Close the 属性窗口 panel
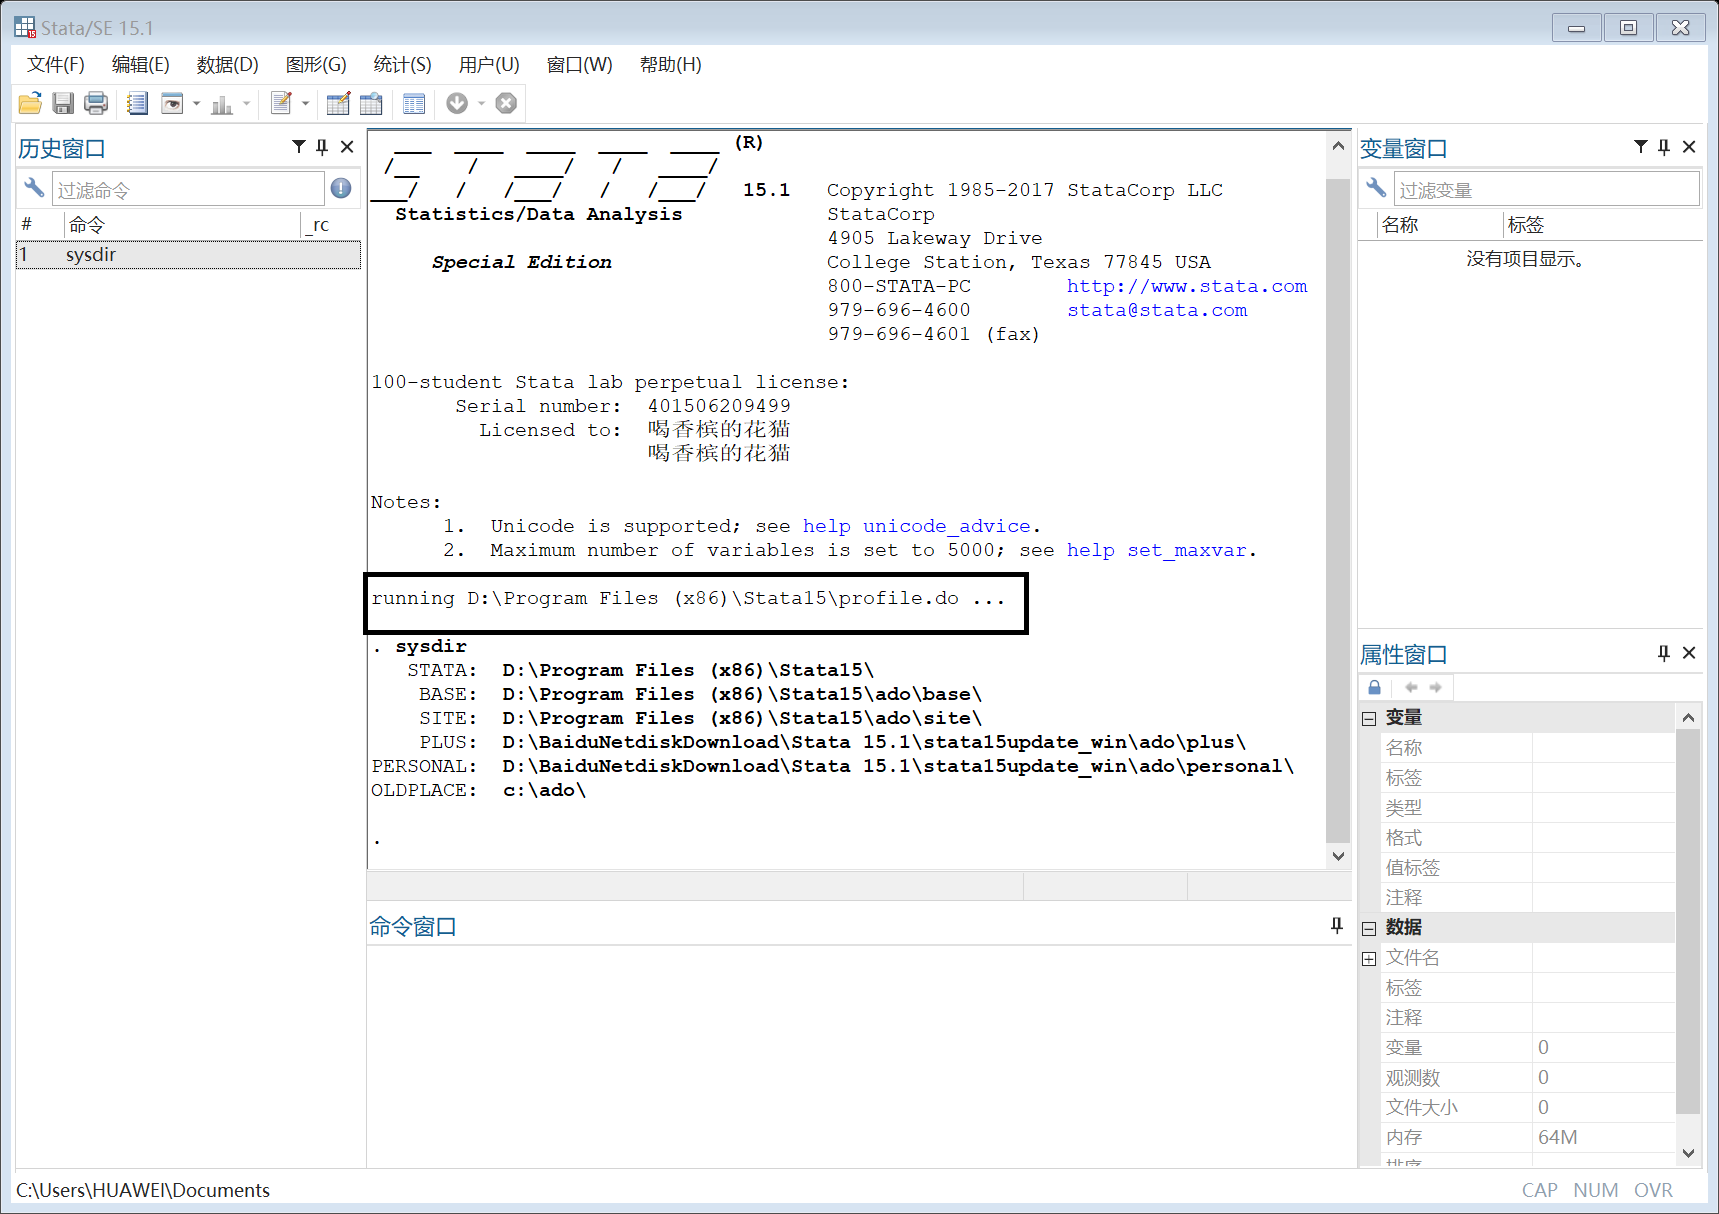The height and width of the screenshot is (1214, 1719). 1689,653
